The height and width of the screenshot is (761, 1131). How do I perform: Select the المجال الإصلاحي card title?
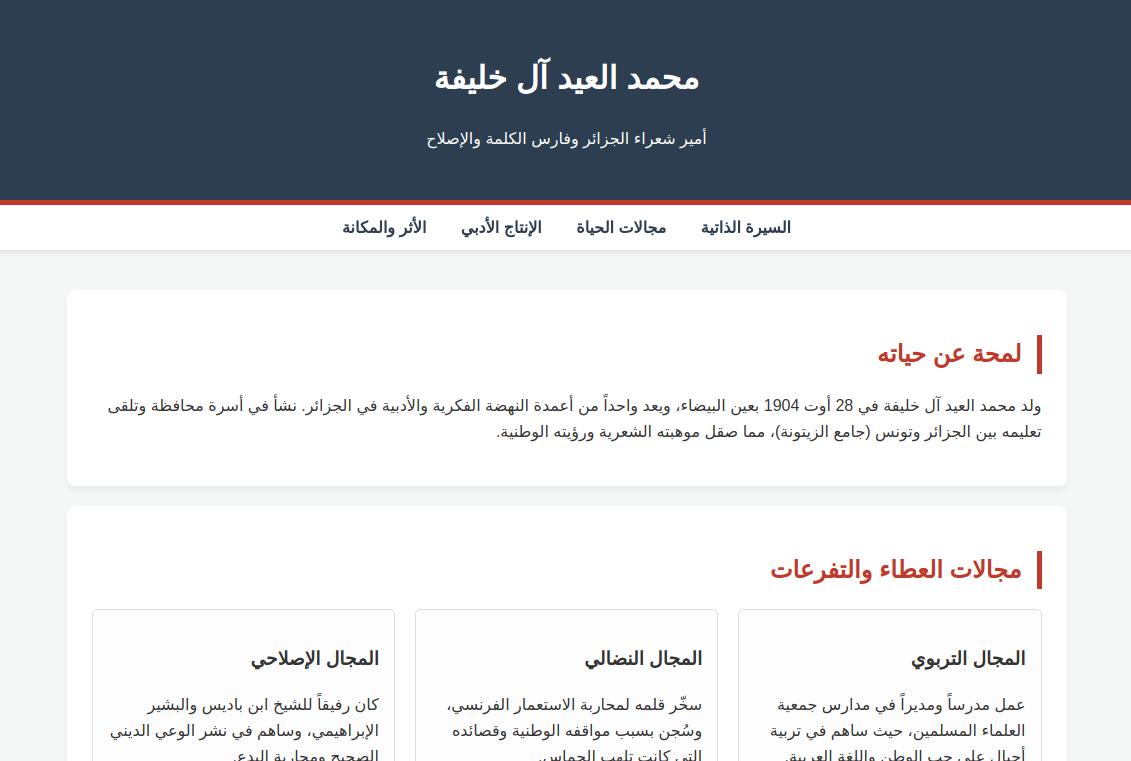315,659
